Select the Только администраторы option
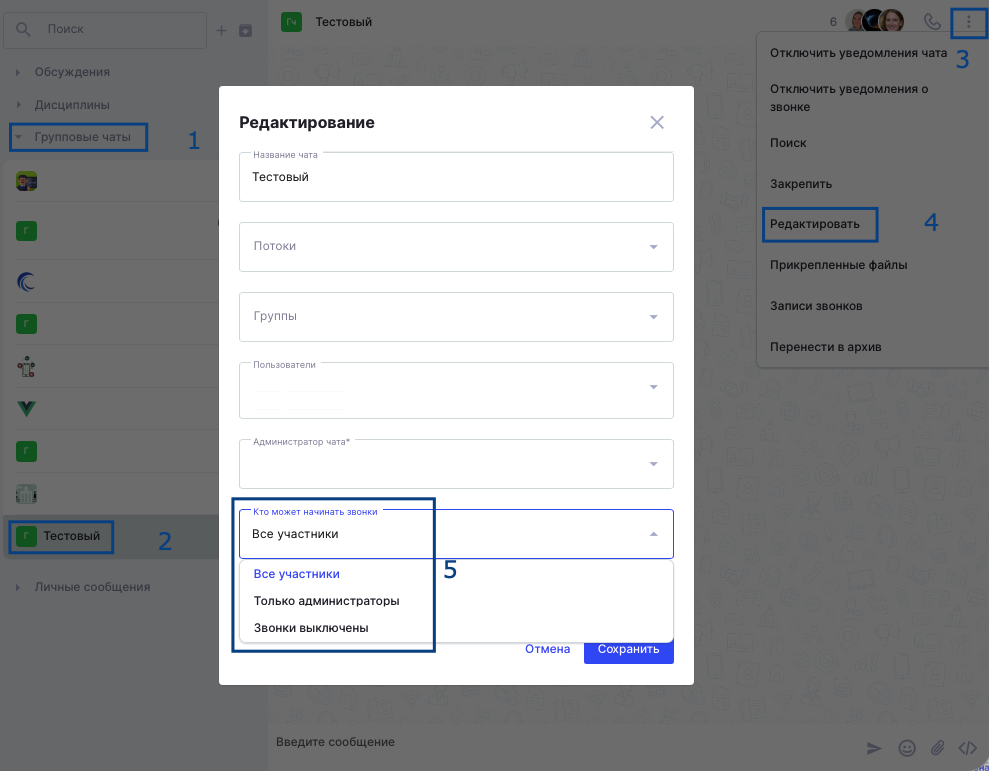 [x=326, y=601]
